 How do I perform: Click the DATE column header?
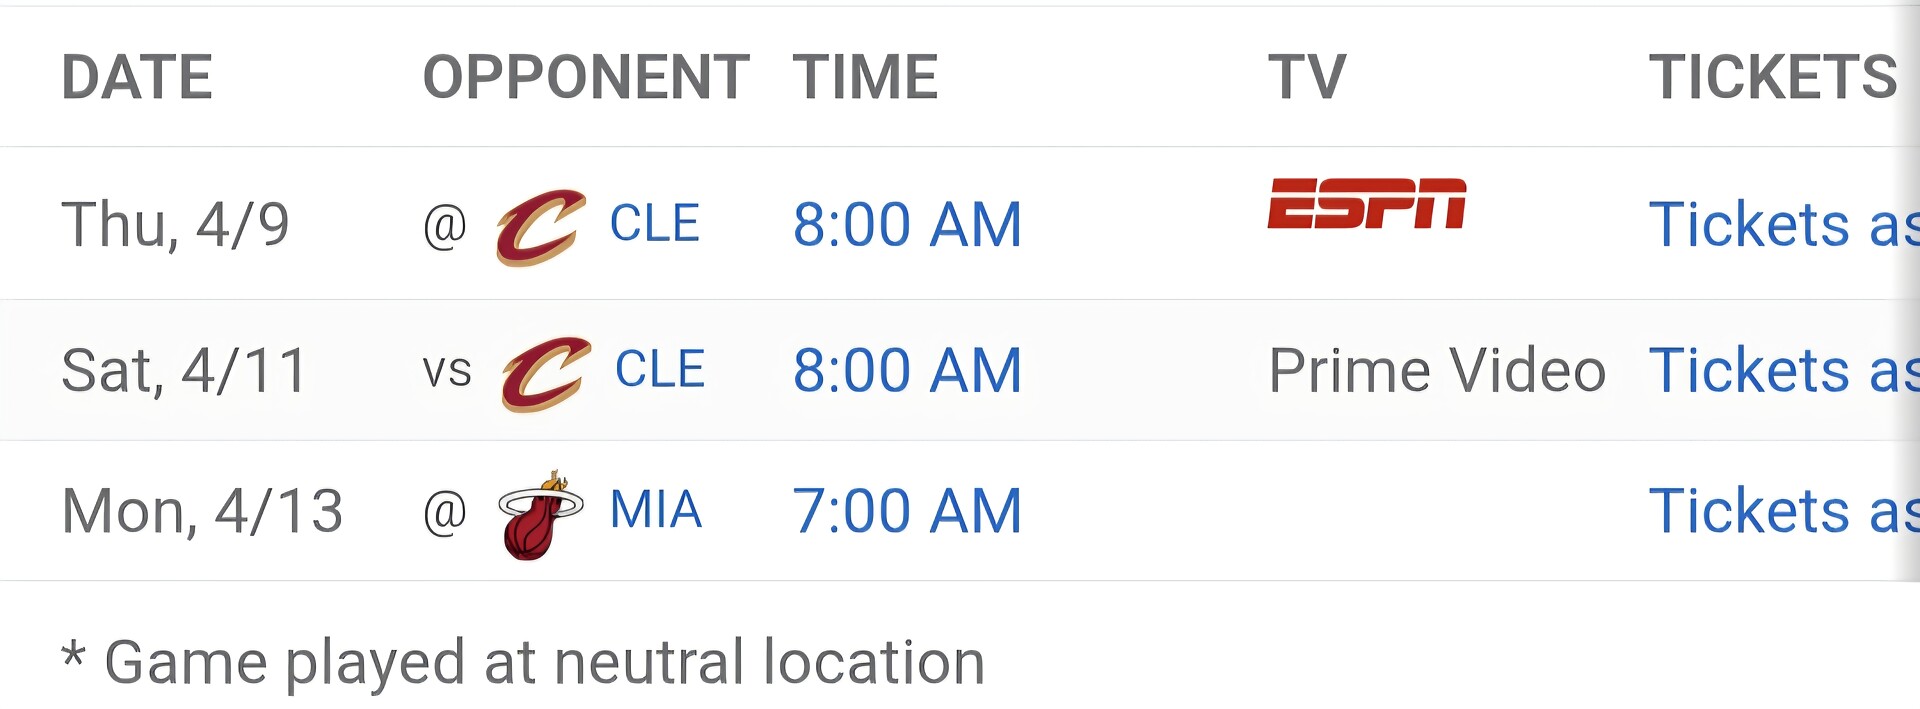point(137,77)
